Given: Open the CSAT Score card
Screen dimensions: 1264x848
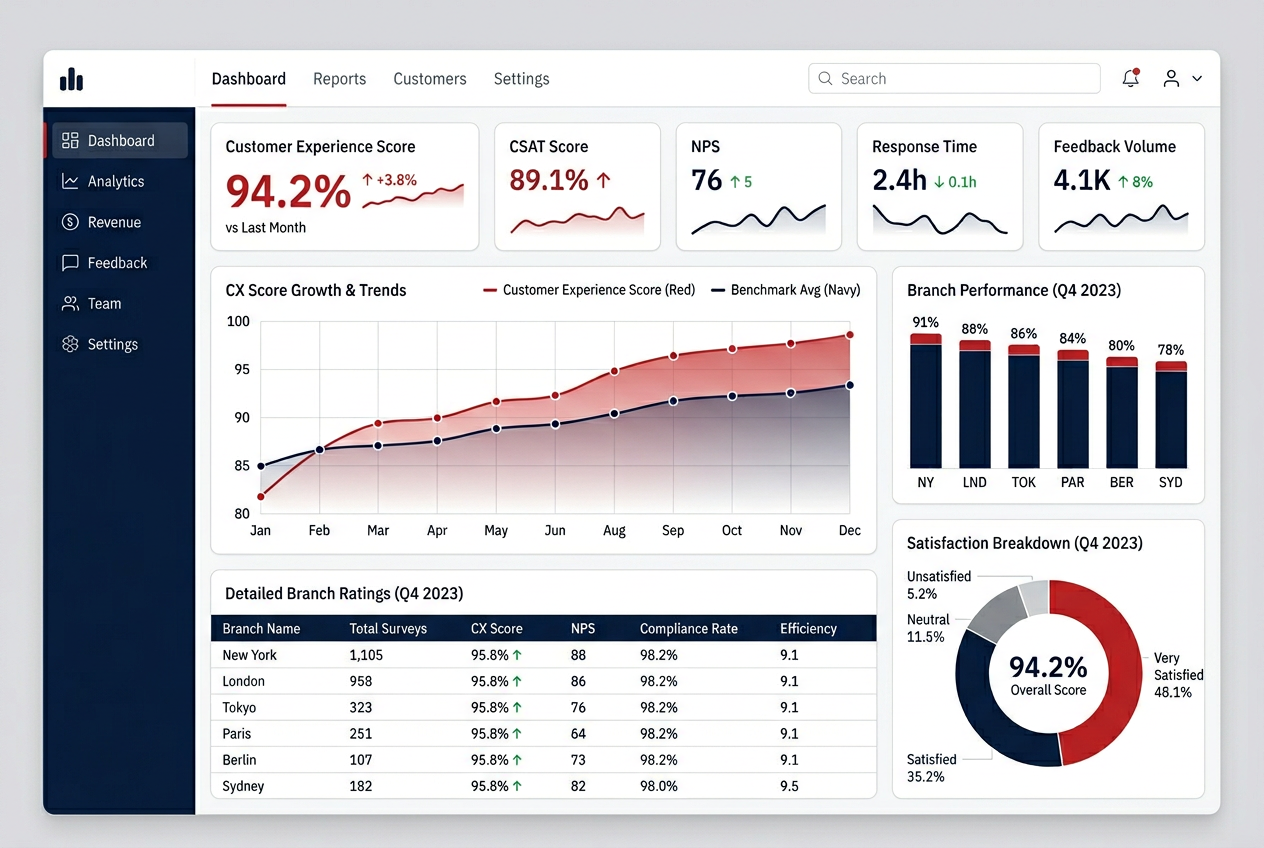Looking at the screenshot, I should click(577, 186).
